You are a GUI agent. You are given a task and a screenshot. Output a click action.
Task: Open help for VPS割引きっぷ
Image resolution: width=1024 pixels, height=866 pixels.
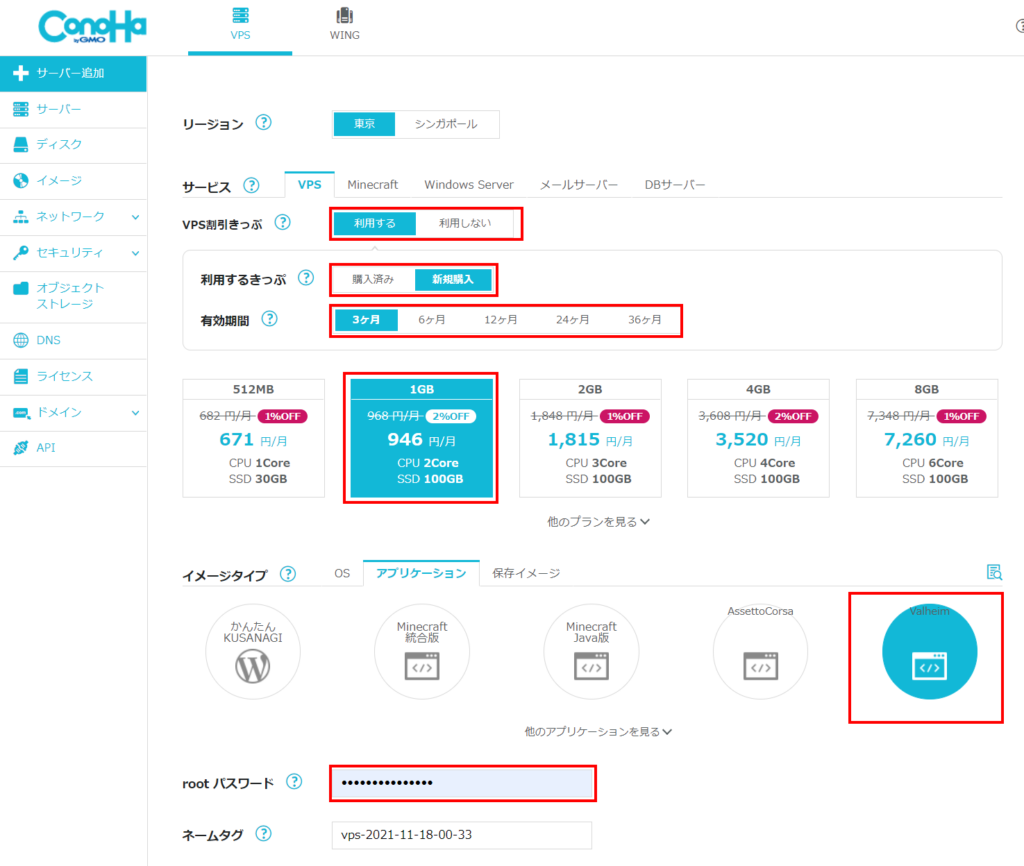click(282, 223)
